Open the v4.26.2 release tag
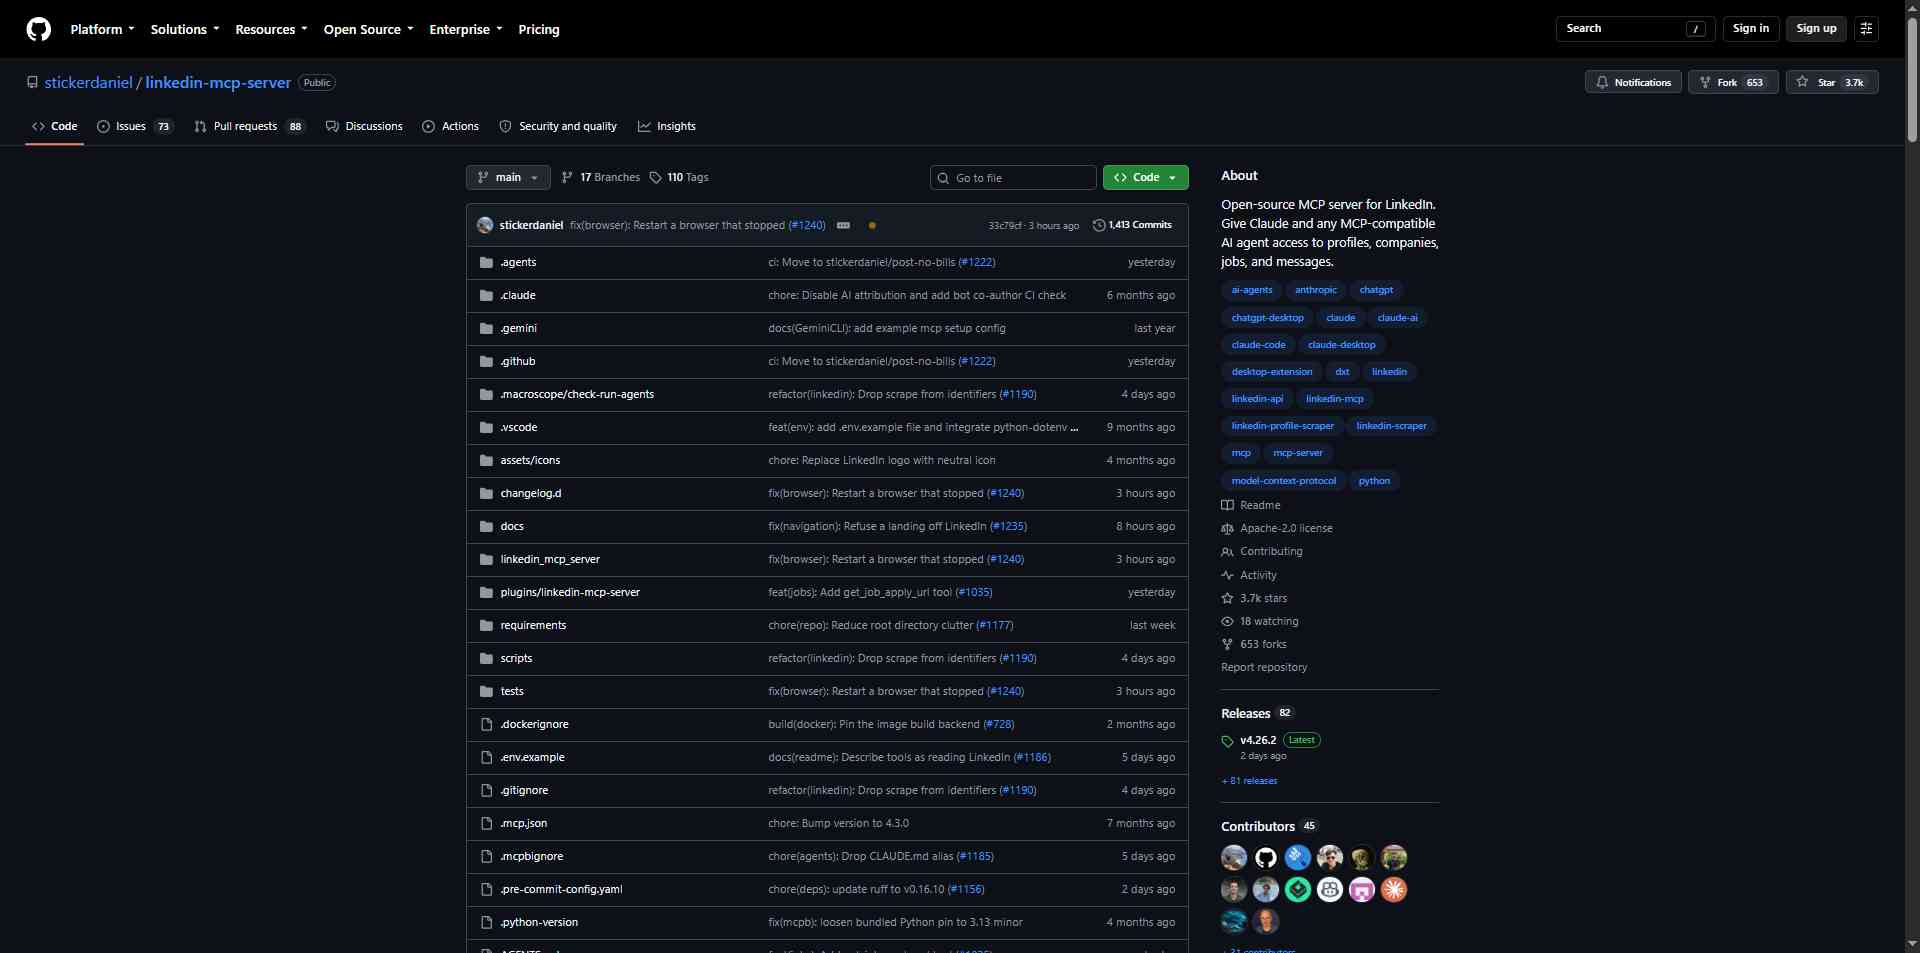Screen dimensions: 1920x953 tap(1258, 740)
